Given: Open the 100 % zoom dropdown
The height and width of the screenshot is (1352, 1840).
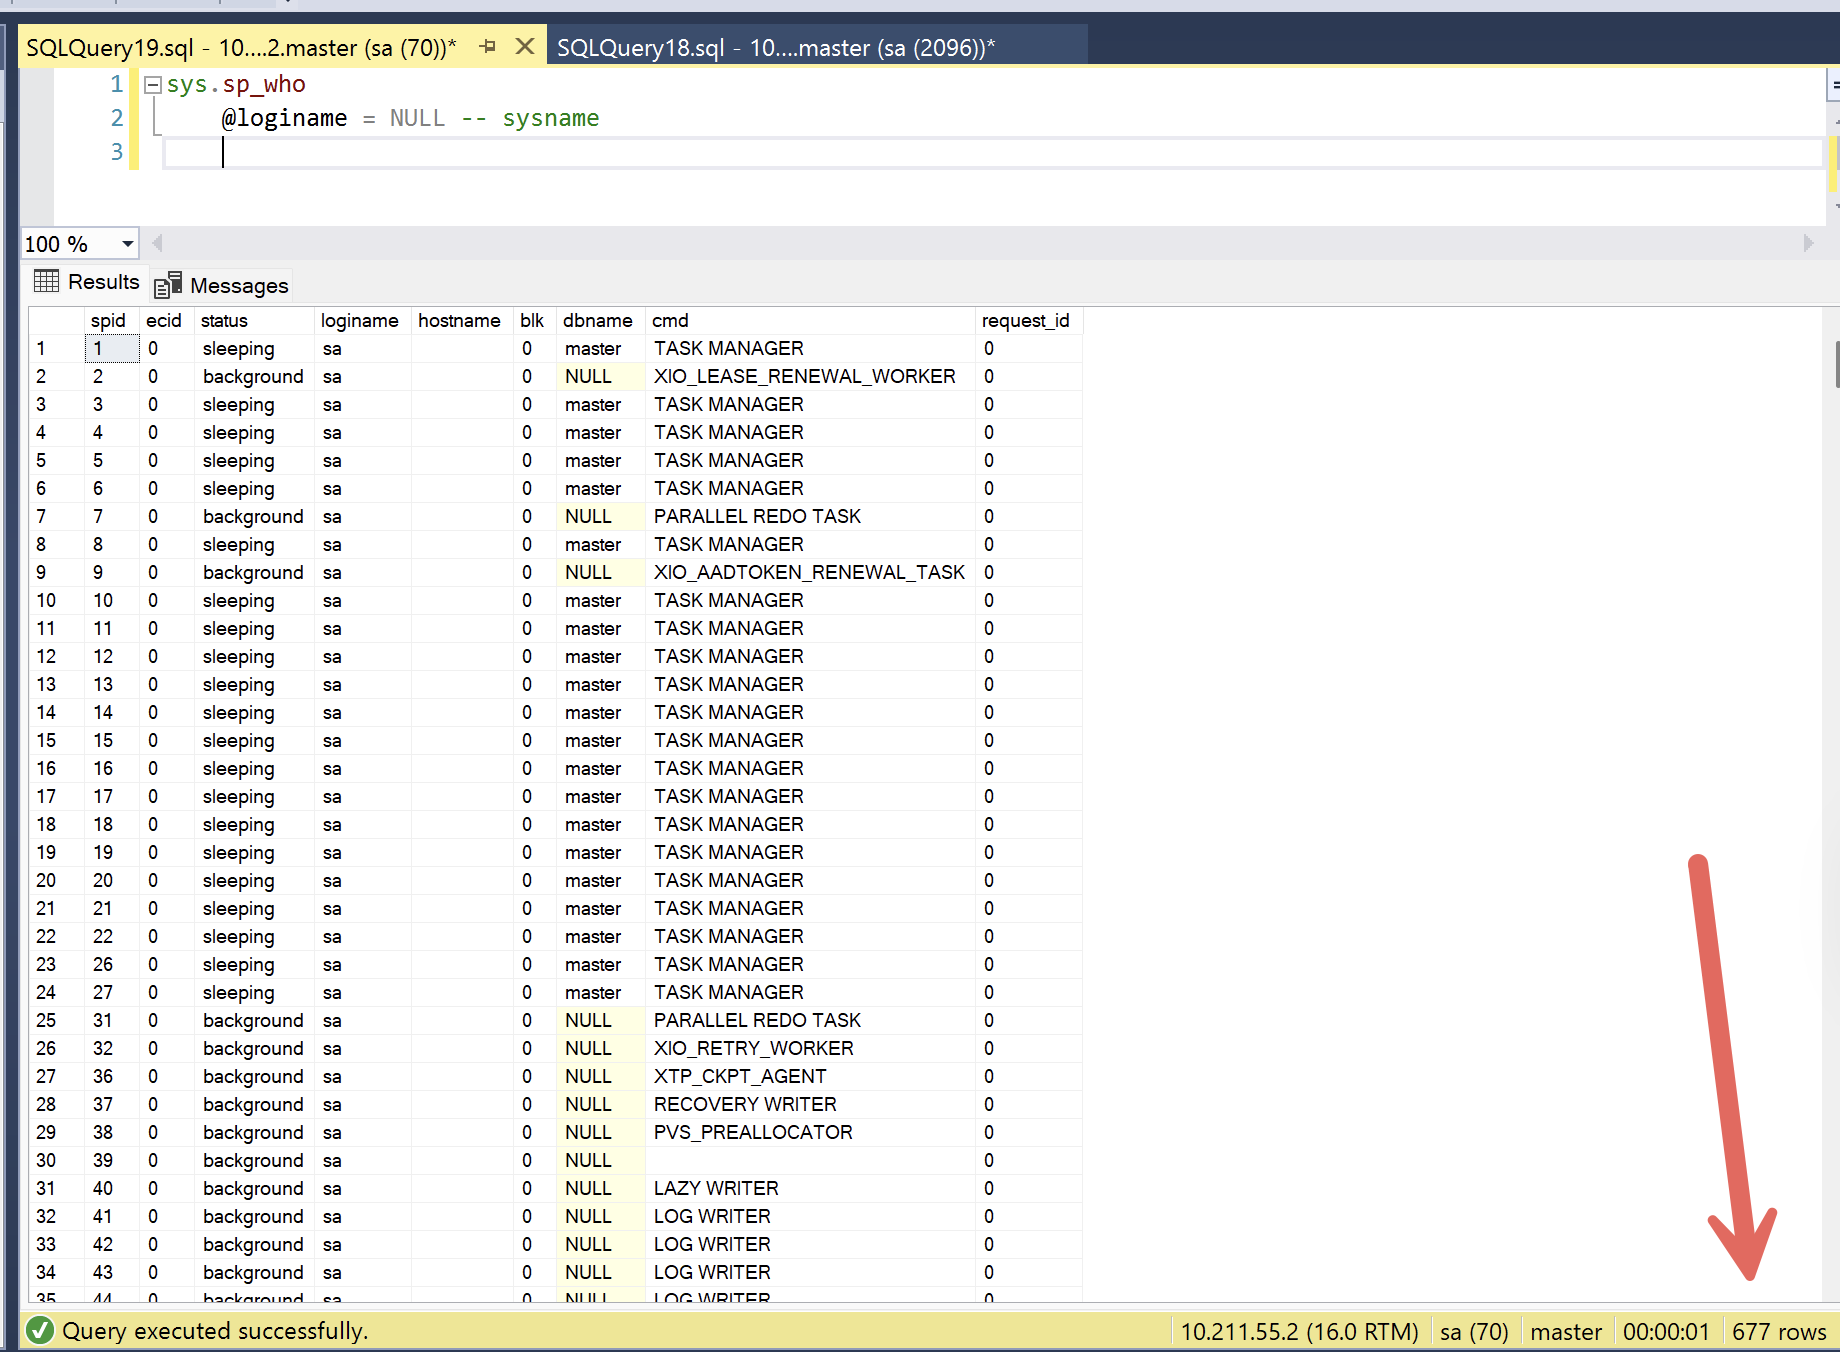Looking at the screenshot, I should pos(127,244).
